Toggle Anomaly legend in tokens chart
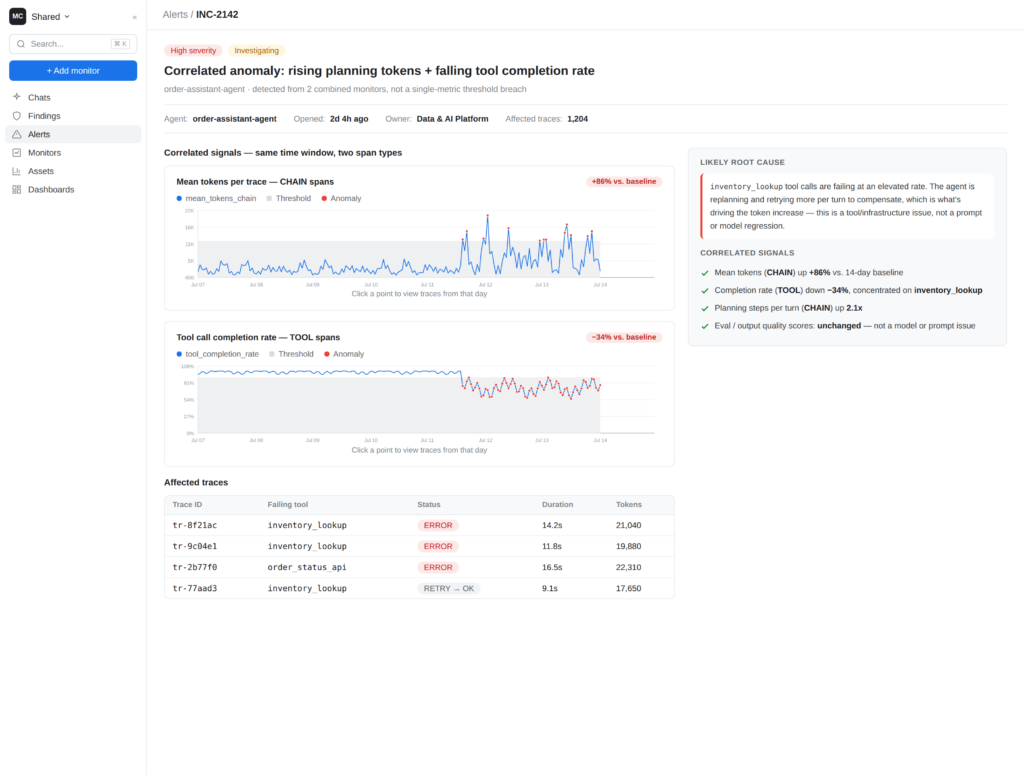This screenshot has height=775, width=1024. pos(342,198)
